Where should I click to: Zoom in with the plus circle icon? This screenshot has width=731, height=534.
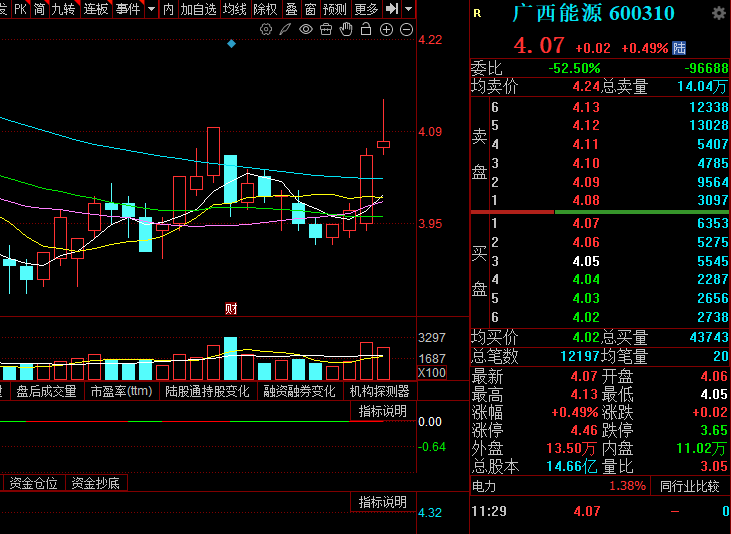(x=386, y=29)
